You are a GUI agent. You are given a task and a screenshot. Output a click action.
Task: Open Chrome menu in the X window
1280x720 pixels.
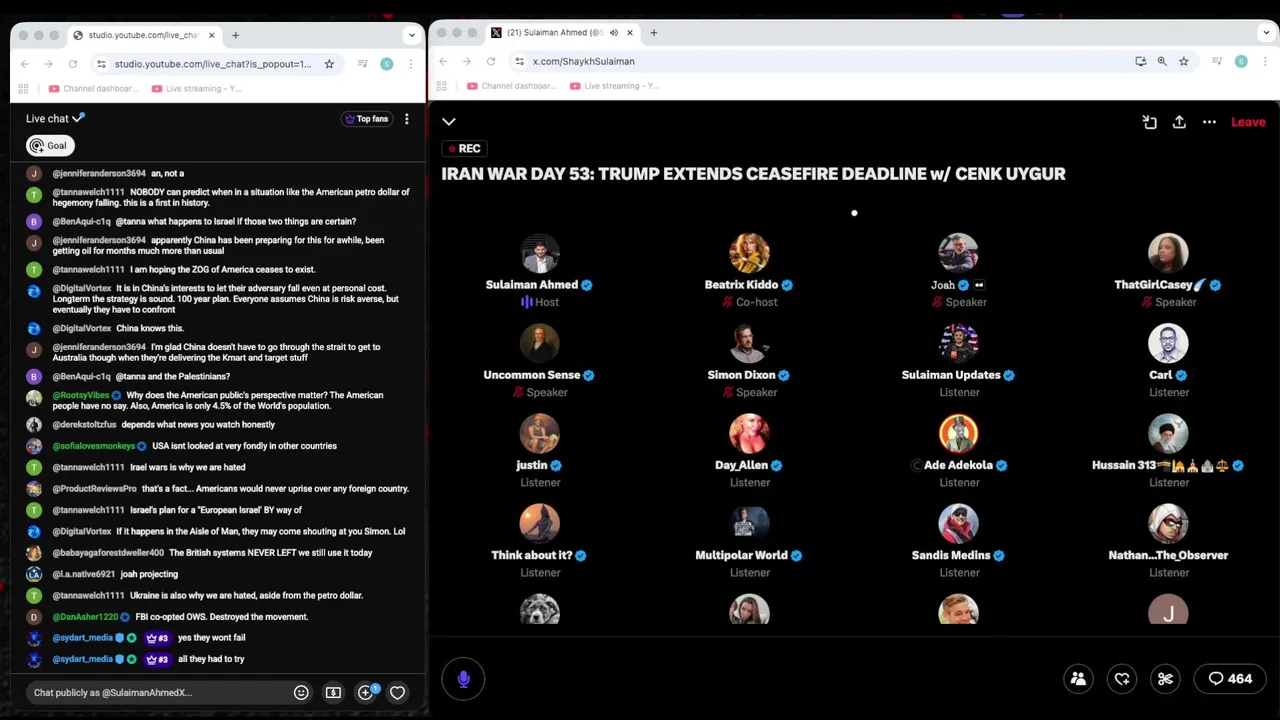coord(1264,61)
